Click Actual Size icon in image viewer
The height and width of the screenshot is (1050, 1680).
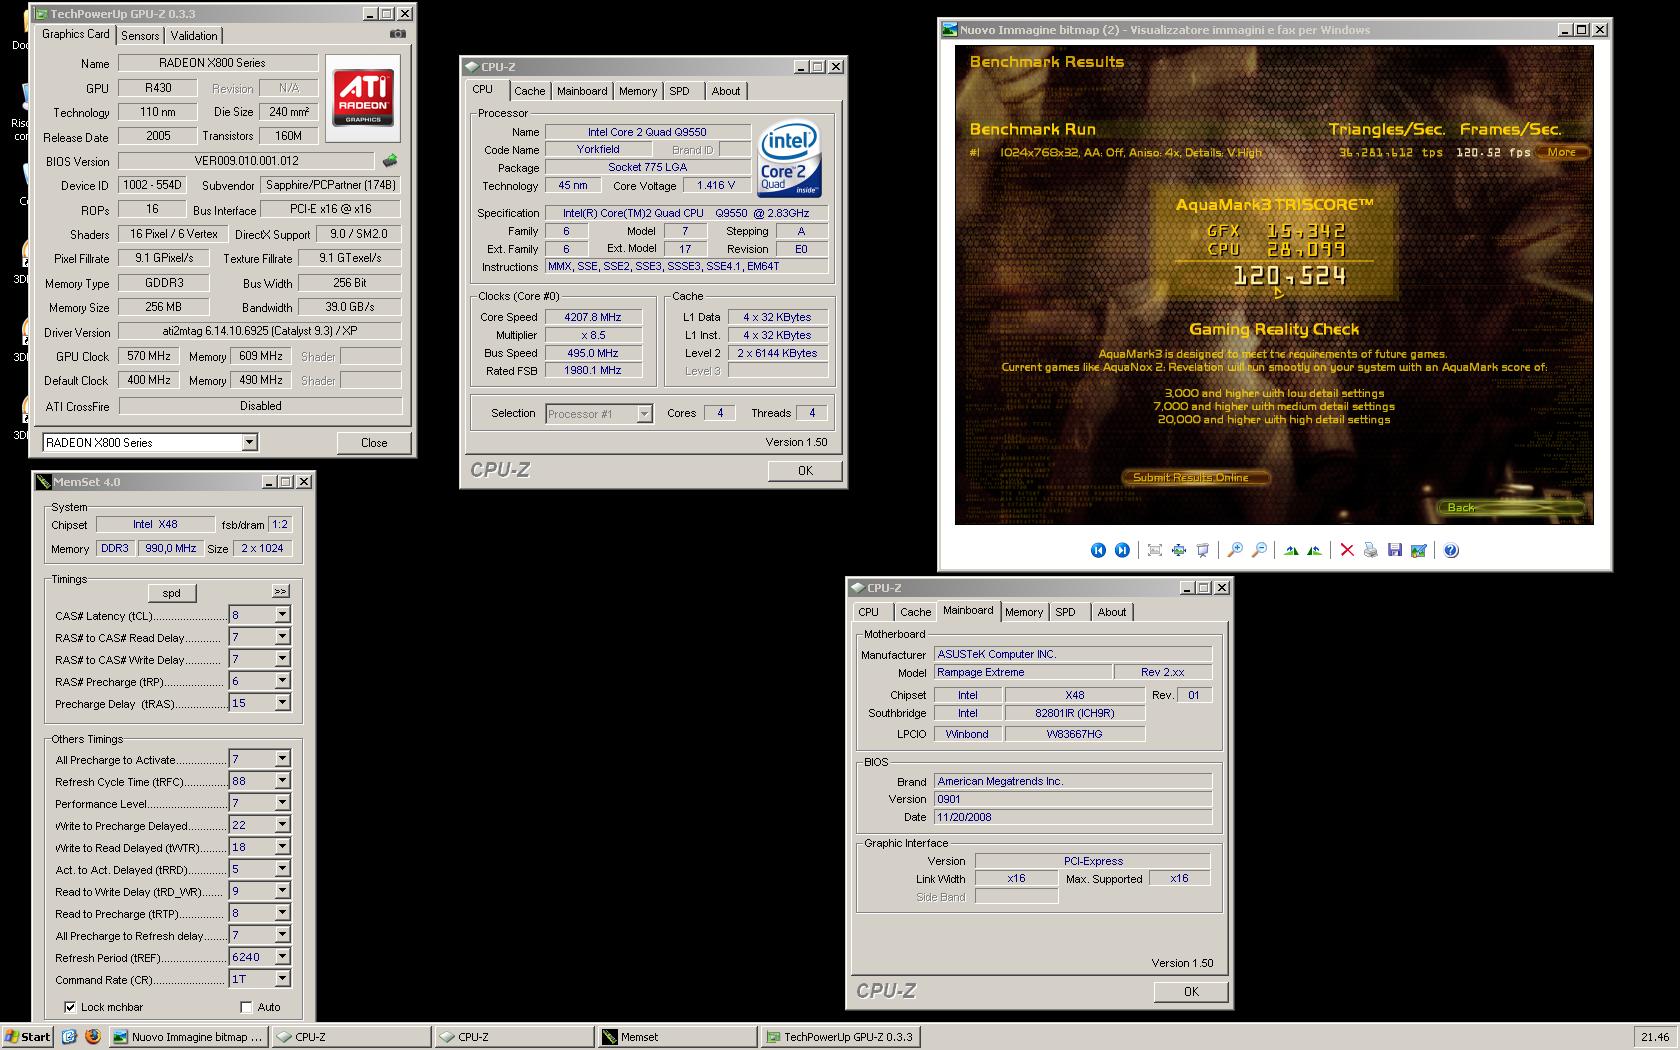(x=1179, y=550)
